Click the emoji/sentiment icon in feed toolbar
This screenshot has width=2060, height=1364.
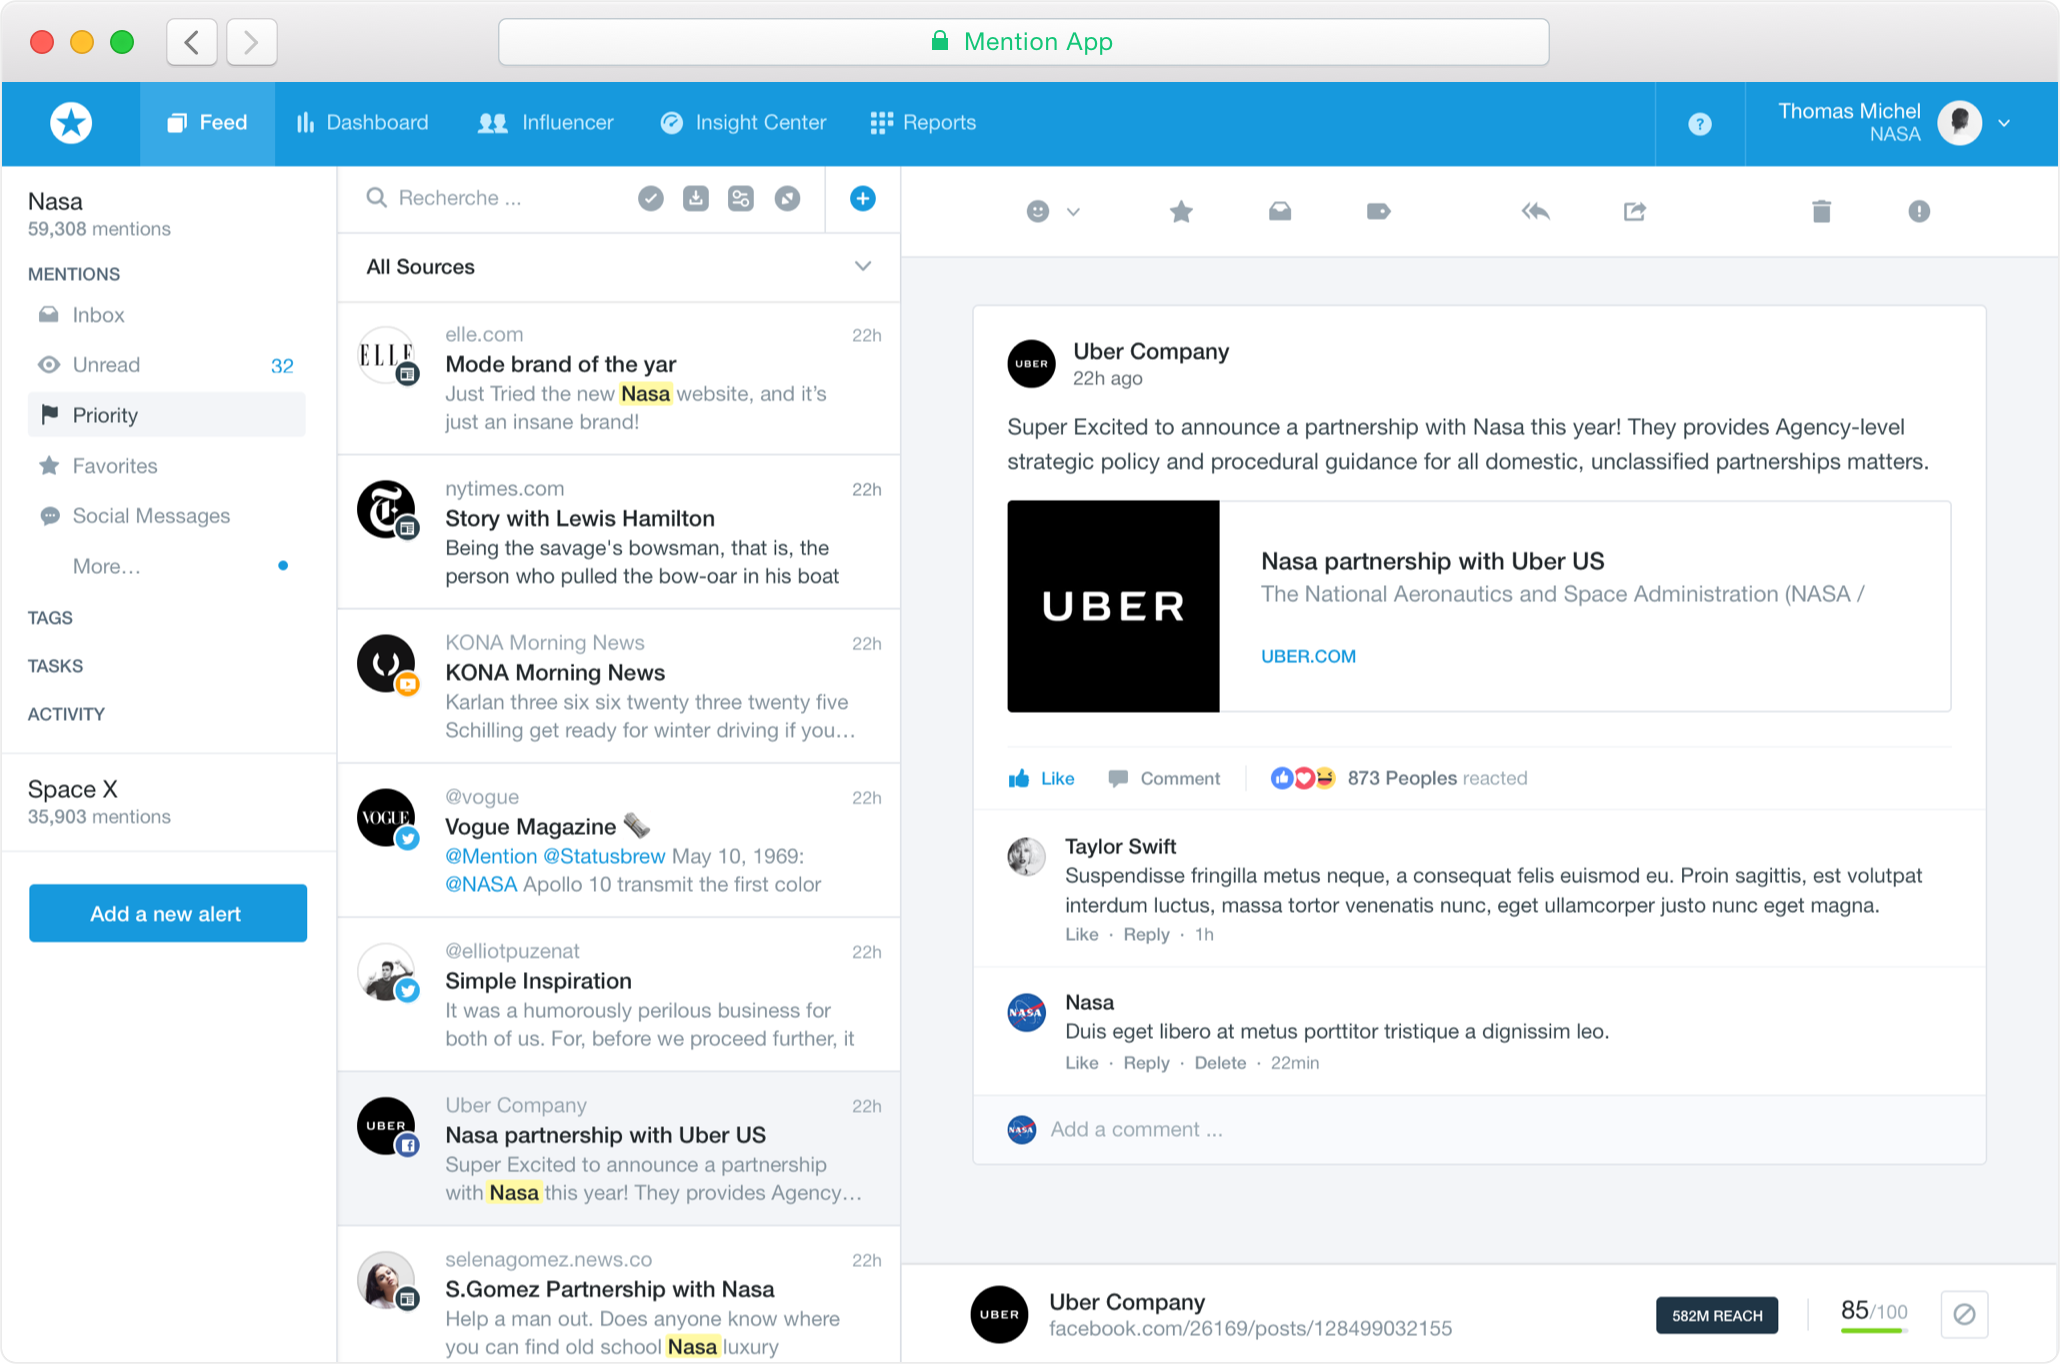tap(1037, 212)
